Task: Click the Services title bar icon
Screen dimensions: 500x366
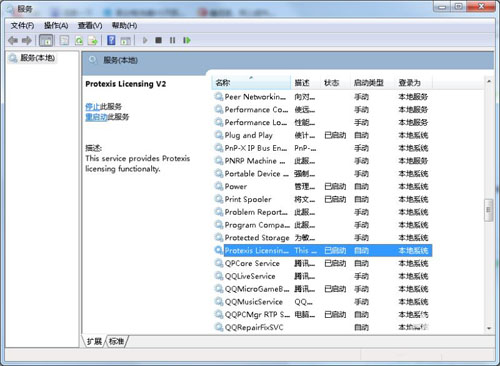Action: 10,9
